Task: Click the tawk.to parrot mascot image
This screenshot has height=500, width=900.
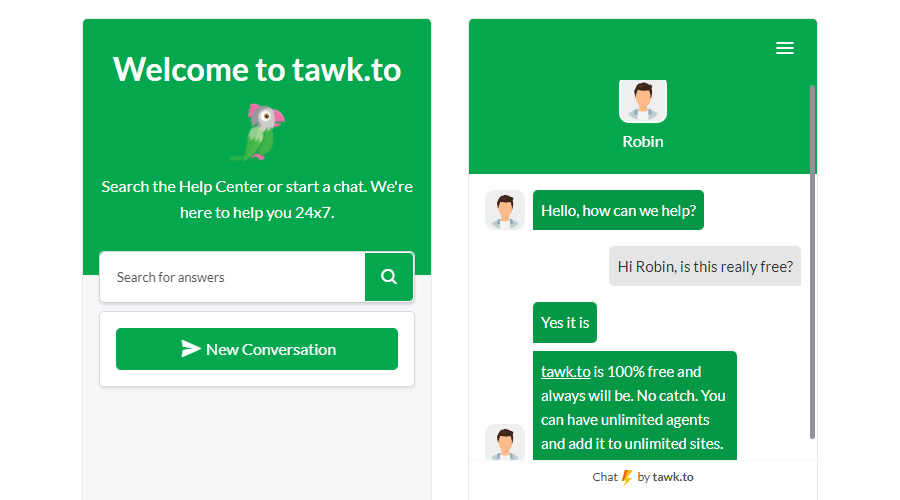Action: 258,132
